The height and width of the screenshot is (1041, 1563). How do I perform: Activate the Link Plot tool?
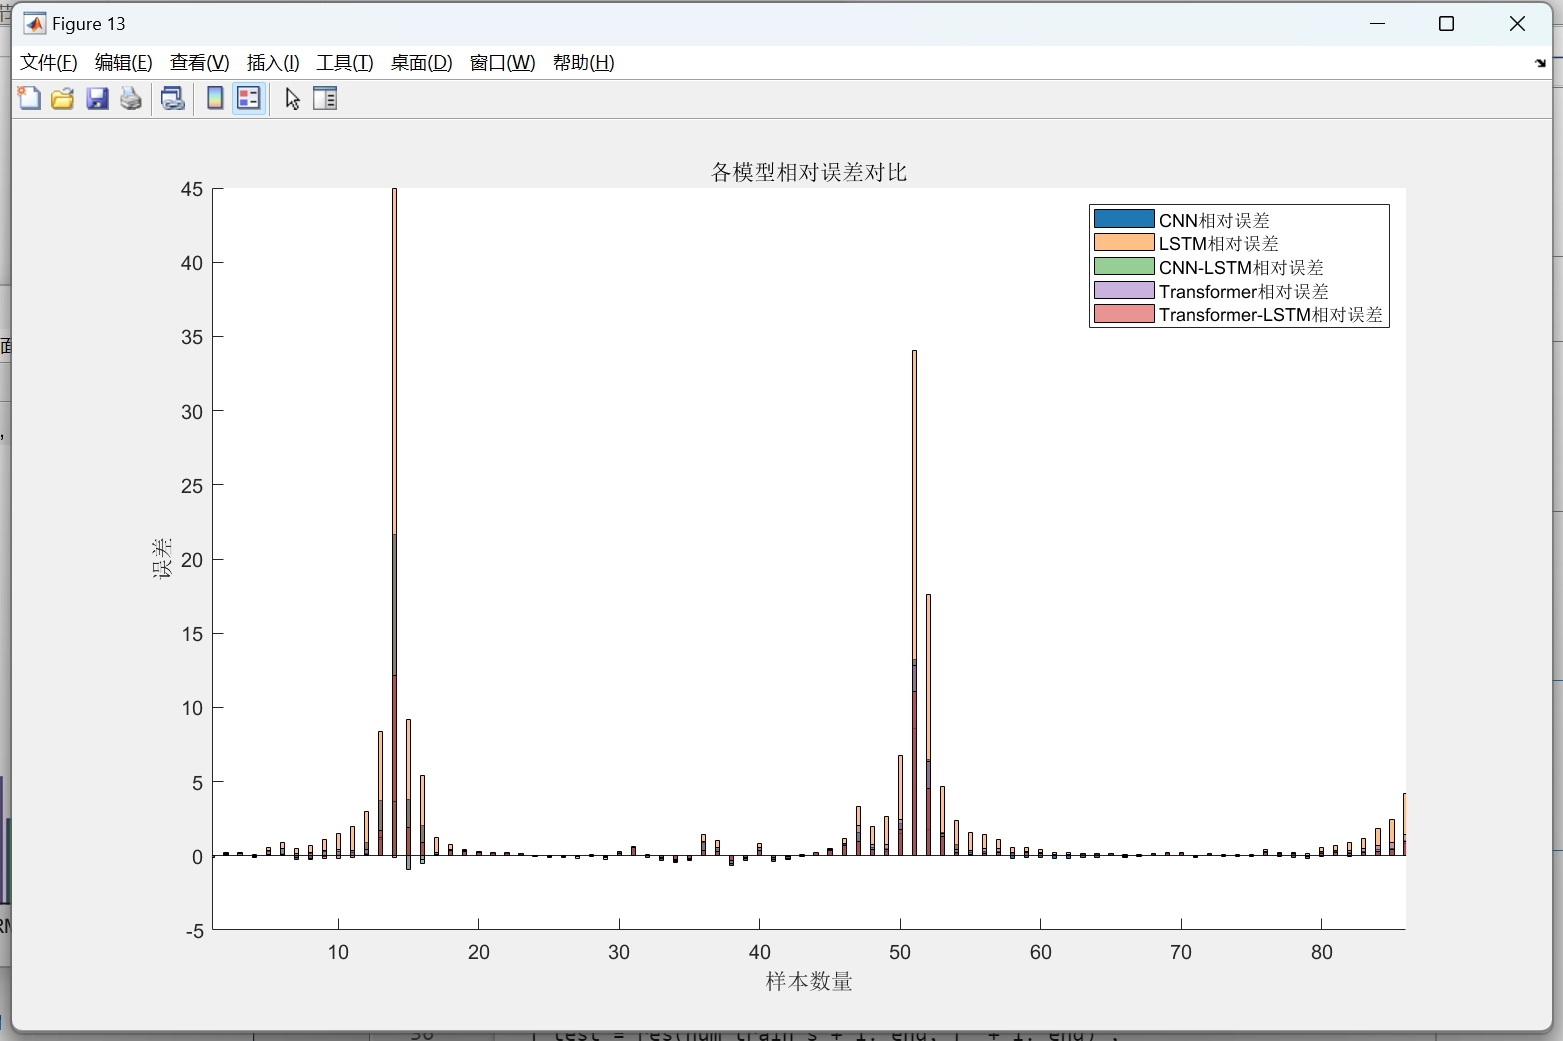172,99
